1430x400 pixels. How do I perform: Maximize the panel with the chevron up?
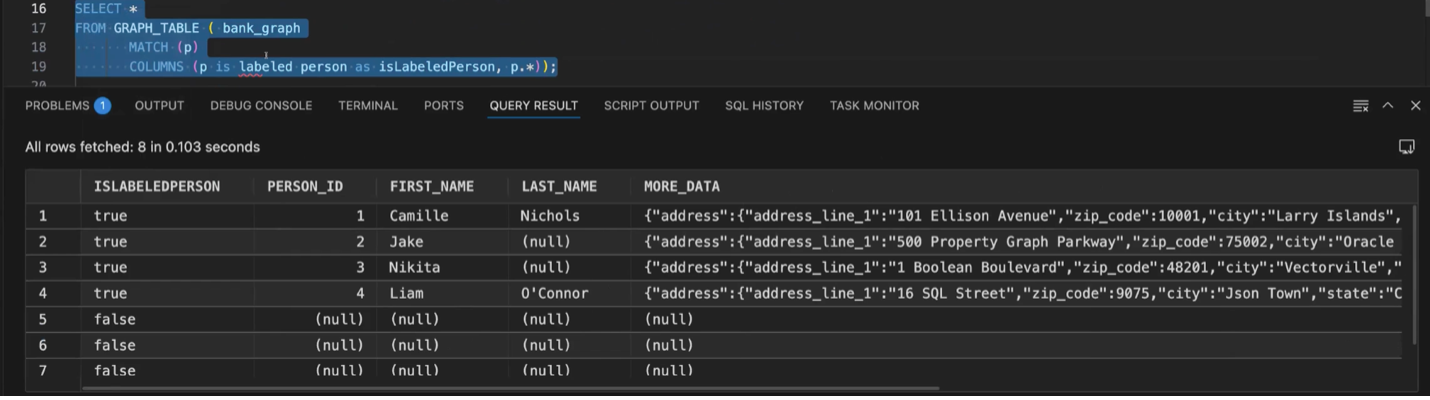(x=1388, y=106)
